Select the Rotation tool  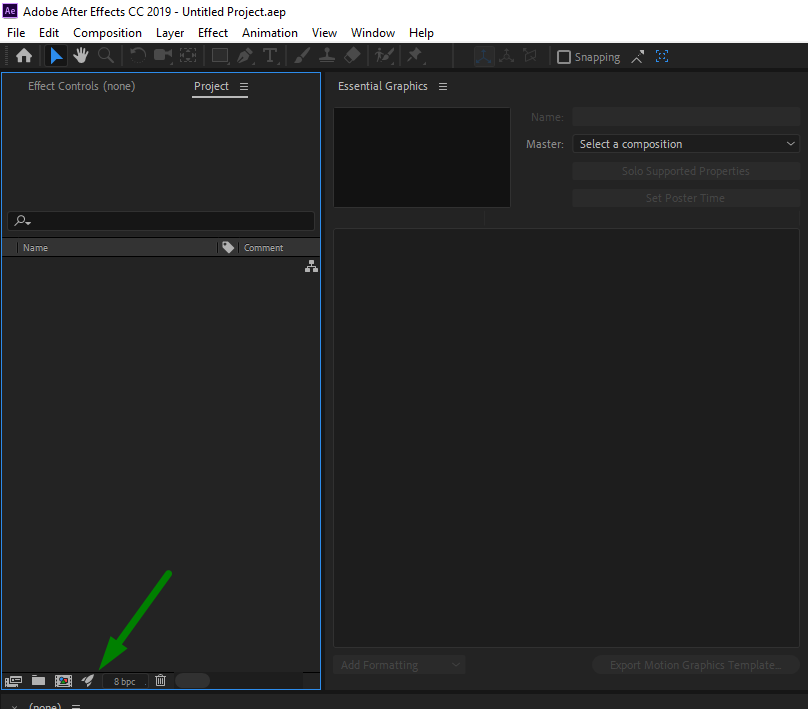coord(138,56)
